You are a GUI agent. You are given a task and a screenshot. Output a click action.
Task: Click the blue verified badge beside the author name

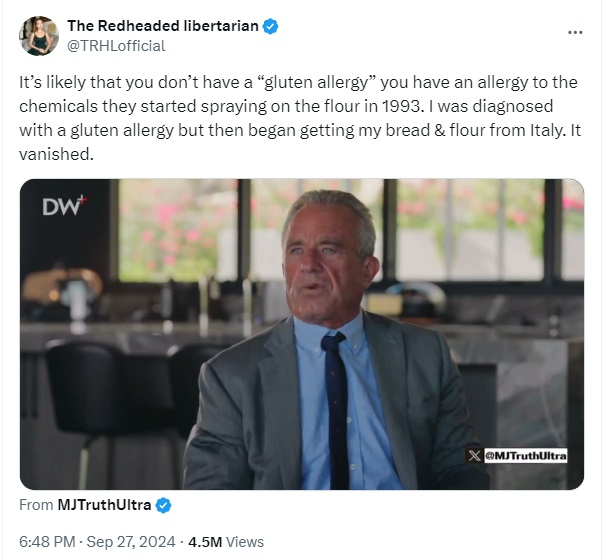pos(271,26)
